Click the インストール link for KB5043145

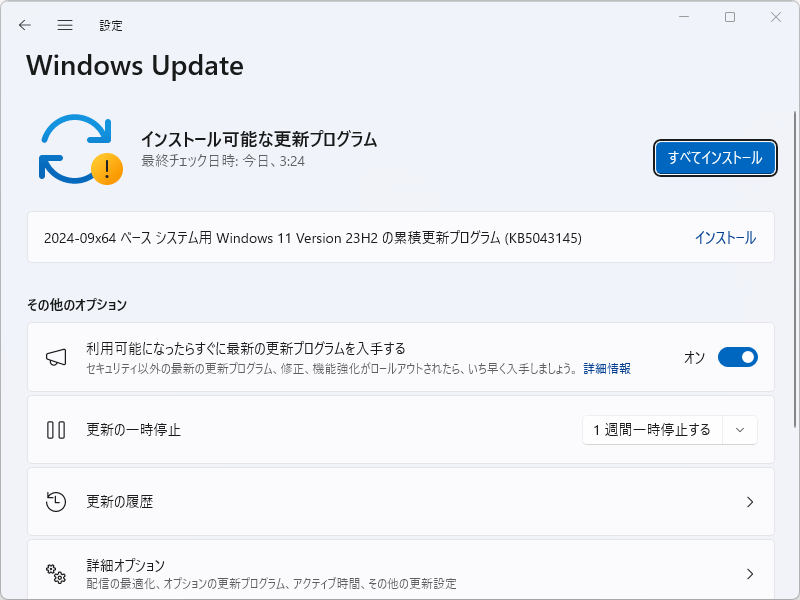[726, 237]
